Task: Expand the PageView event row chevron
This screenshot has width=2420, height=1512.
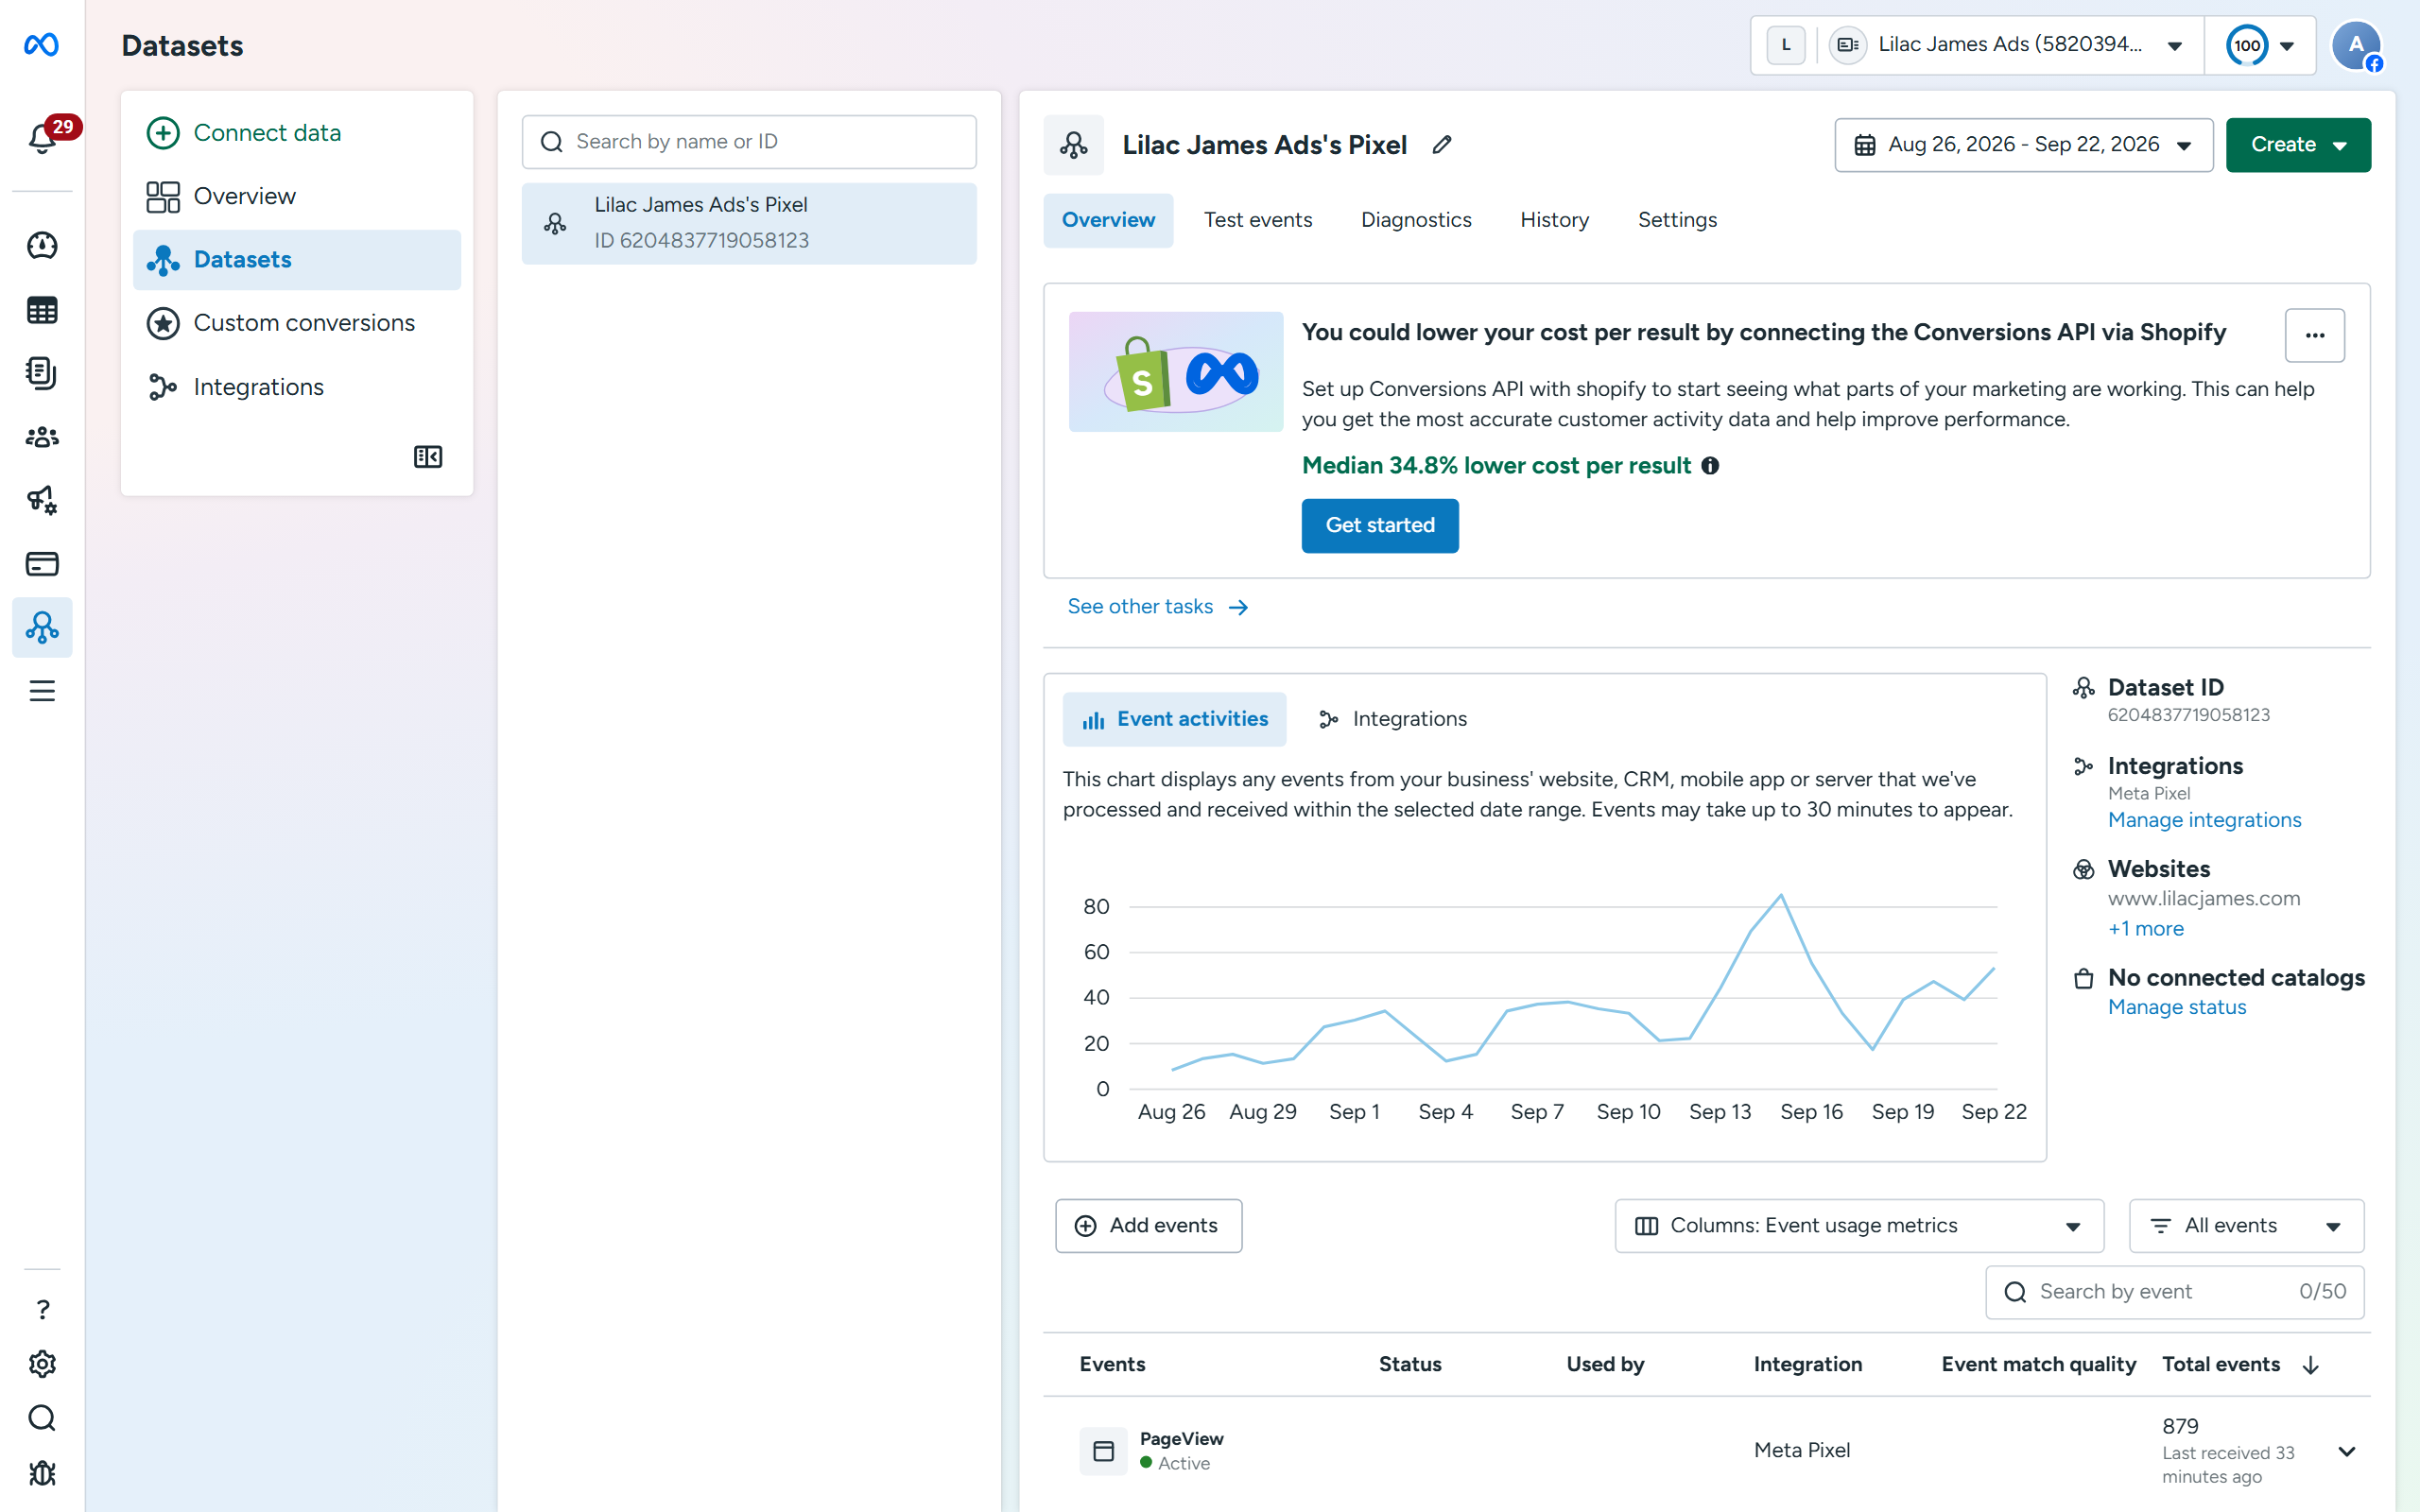Action: point(2346,1451)
